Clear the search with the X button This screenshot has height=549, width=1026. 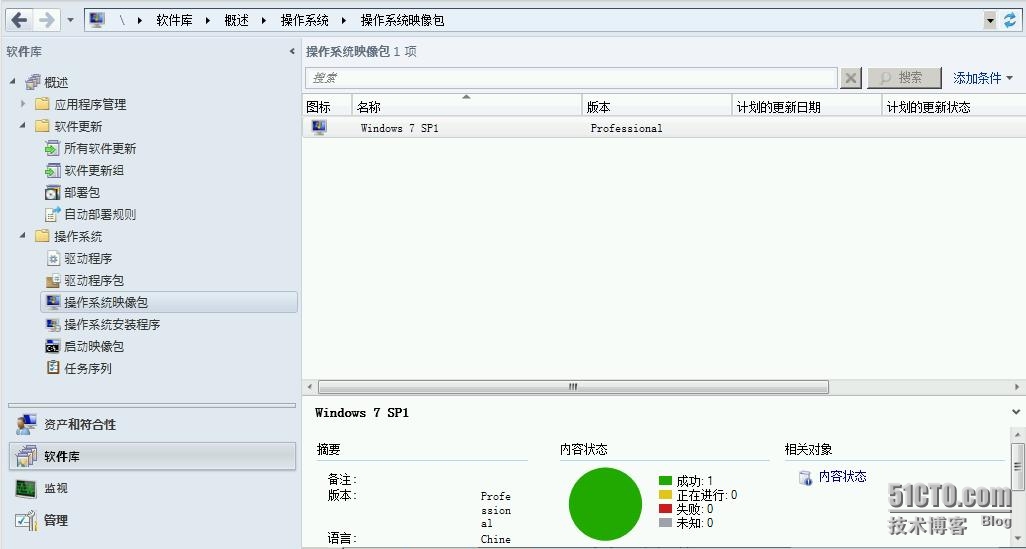coord(850,79)
